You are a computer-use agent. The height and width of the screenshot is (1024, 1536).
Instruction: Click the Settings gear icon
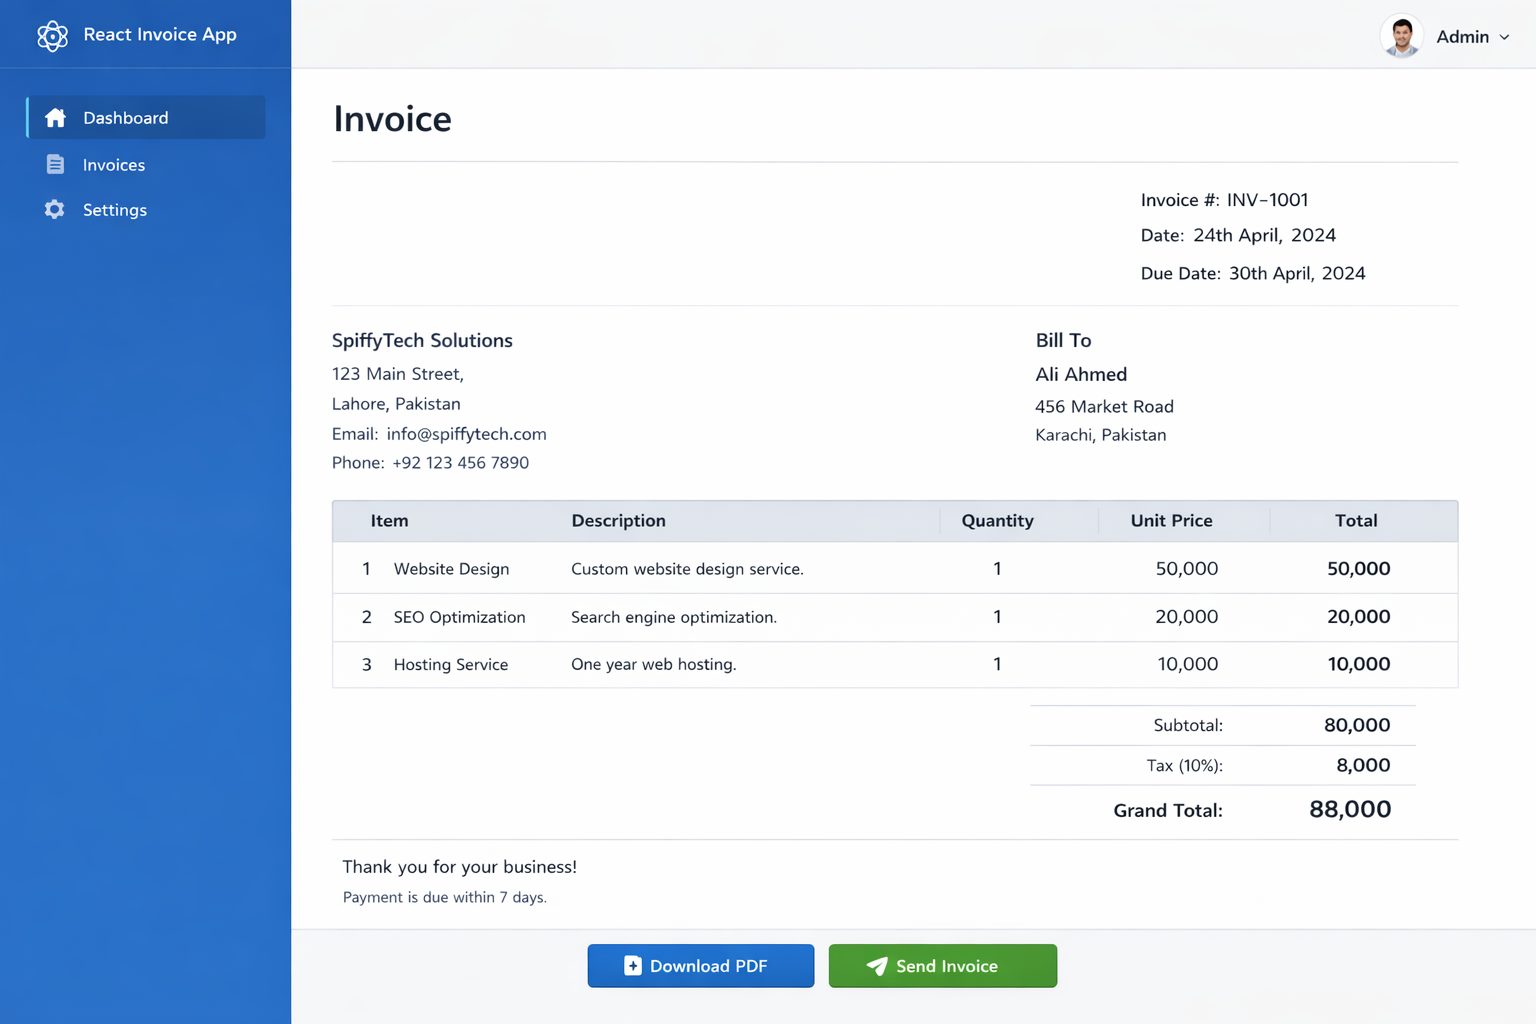[55, 210]
